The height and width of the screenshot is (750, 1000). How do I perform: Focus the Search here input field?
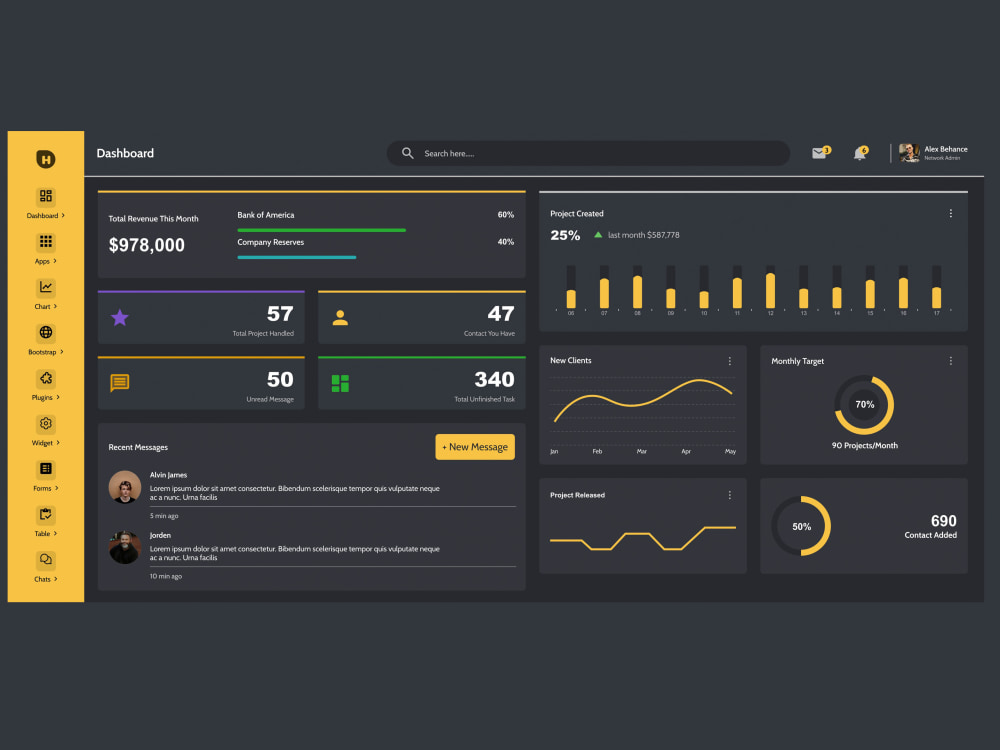588,153
